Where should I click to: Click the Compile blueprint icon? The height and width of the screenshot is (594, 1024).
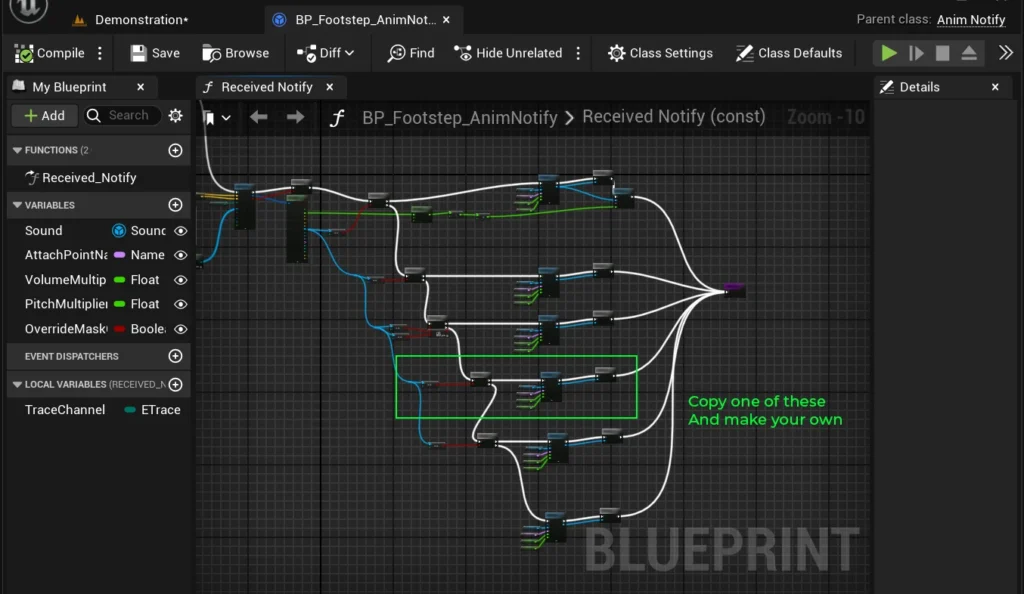[x=25, y=53]
